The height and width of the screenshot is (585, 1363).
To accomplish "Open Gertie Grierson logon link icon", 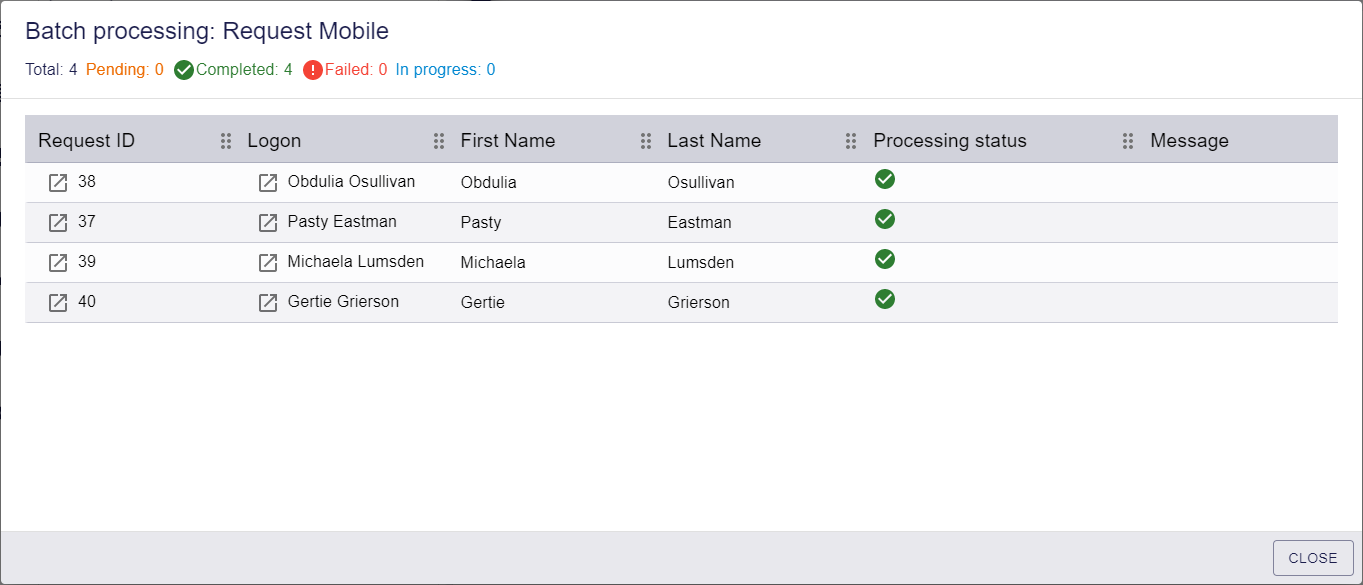I will tap(268, 303).
